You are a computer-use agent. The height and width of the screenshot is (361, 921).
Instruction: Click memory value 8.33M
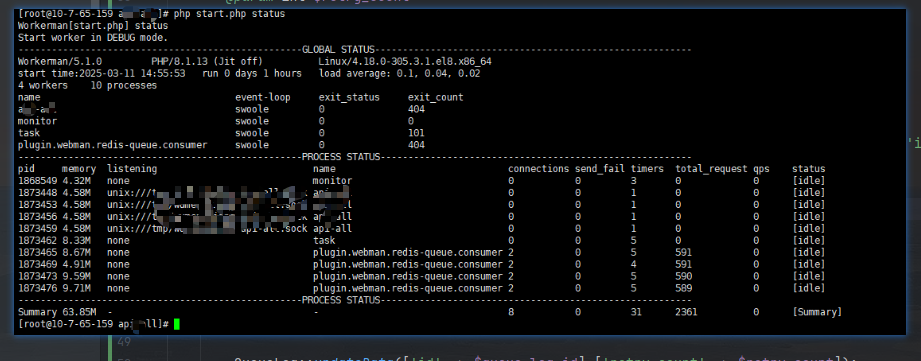(76, 241)
